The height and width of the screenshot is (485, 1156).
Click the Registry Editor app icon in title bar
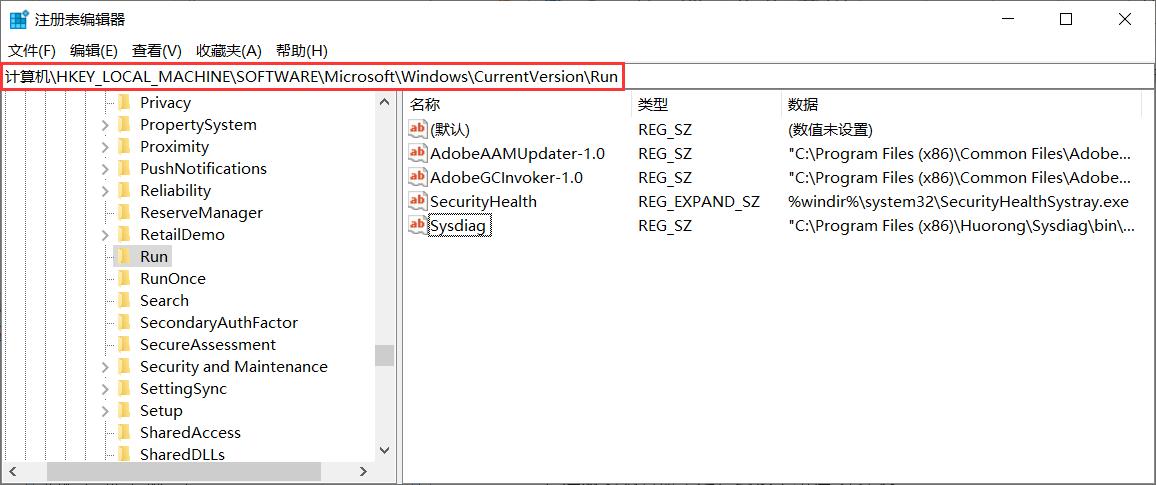[18, 19]
